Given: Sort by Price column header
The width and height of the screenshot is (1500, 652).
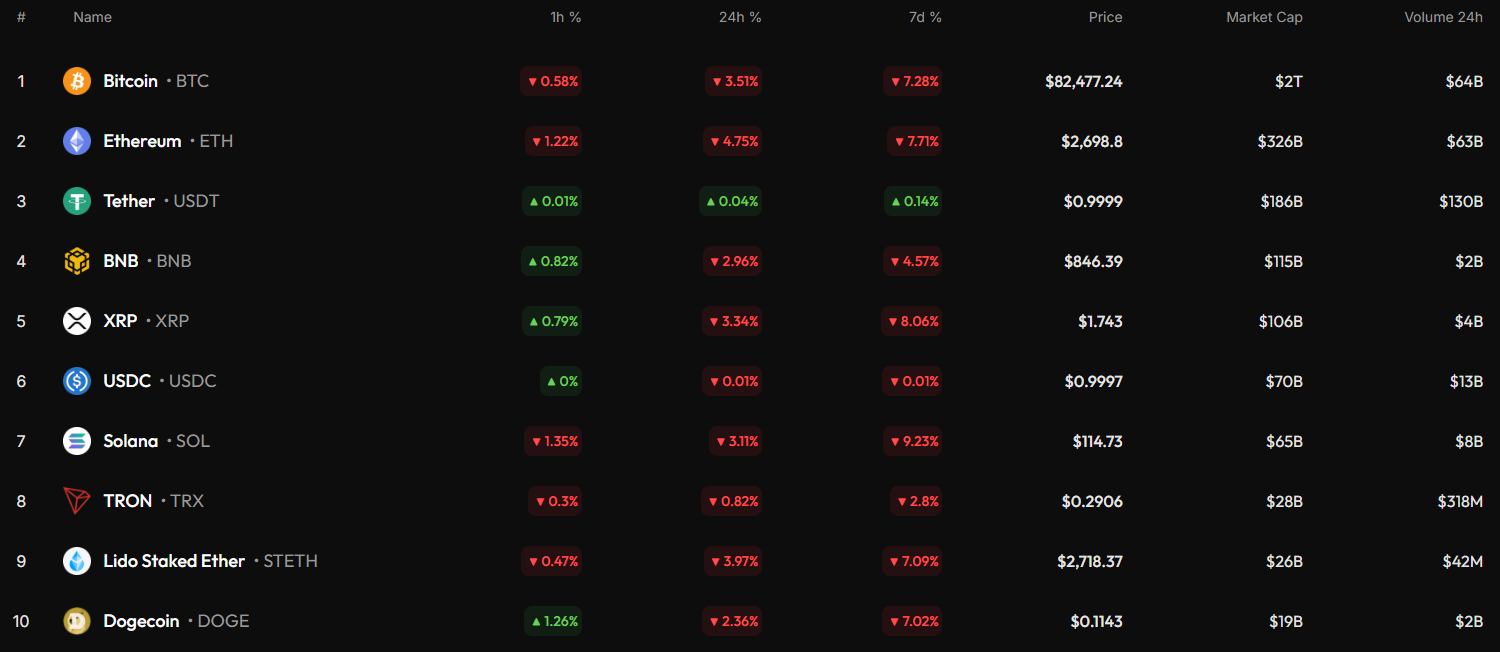Looking at the screenshot, I should [1105, 17].
